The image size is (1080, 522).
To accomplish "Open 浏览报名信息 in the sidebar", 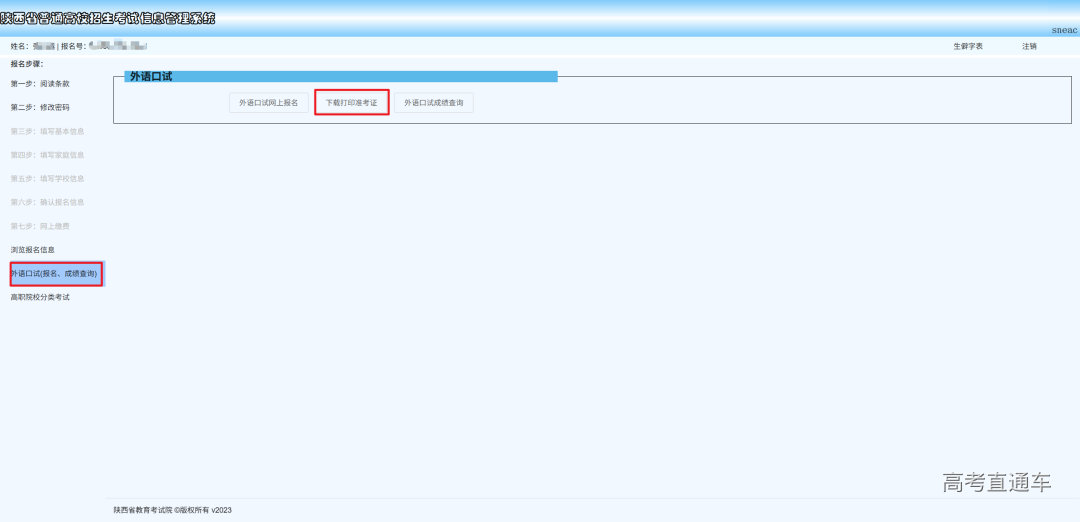I will click(33, 250).
